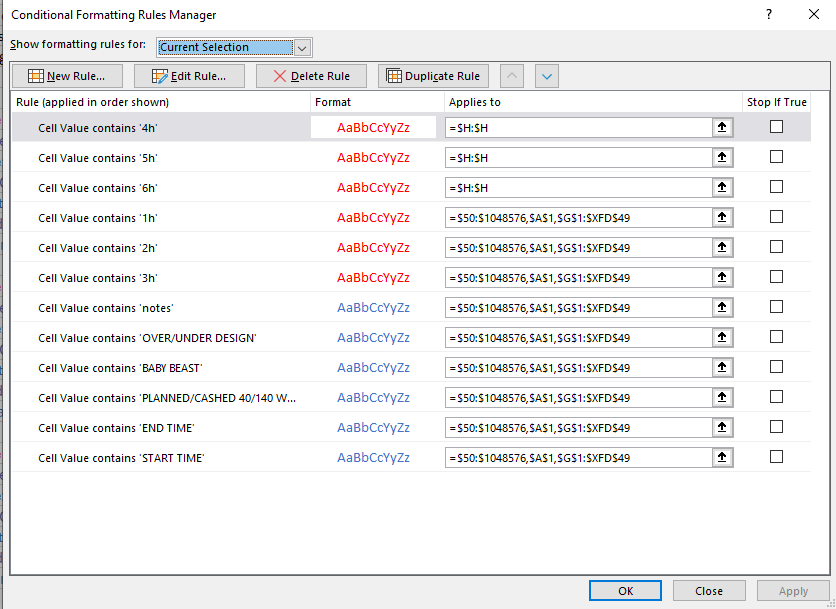836x609 pixels.
Task: Collapse range selector for the '6h' rule
Action: point(722,187)
